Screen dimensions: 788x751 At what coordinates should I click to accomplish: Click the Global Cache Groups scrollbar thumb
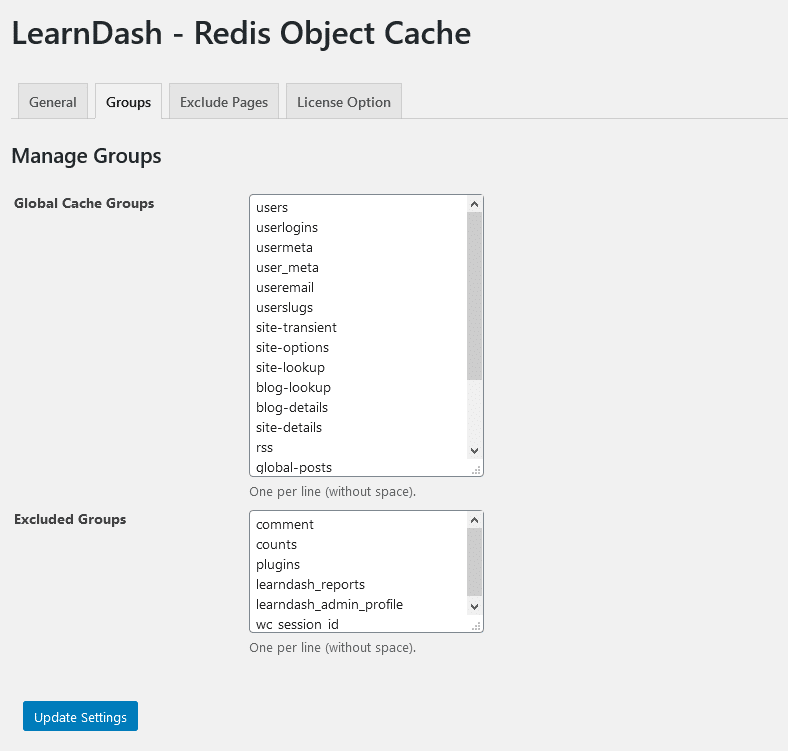pos(474,296)
